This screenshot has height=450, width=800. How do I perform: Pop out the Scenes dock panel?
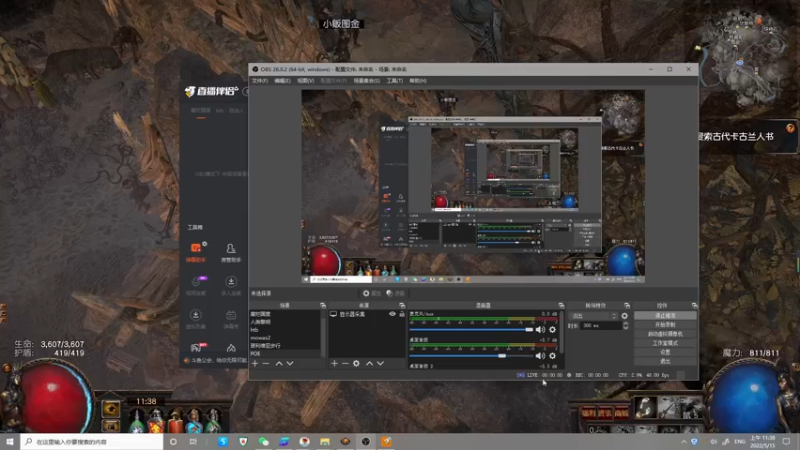[322, 305]
